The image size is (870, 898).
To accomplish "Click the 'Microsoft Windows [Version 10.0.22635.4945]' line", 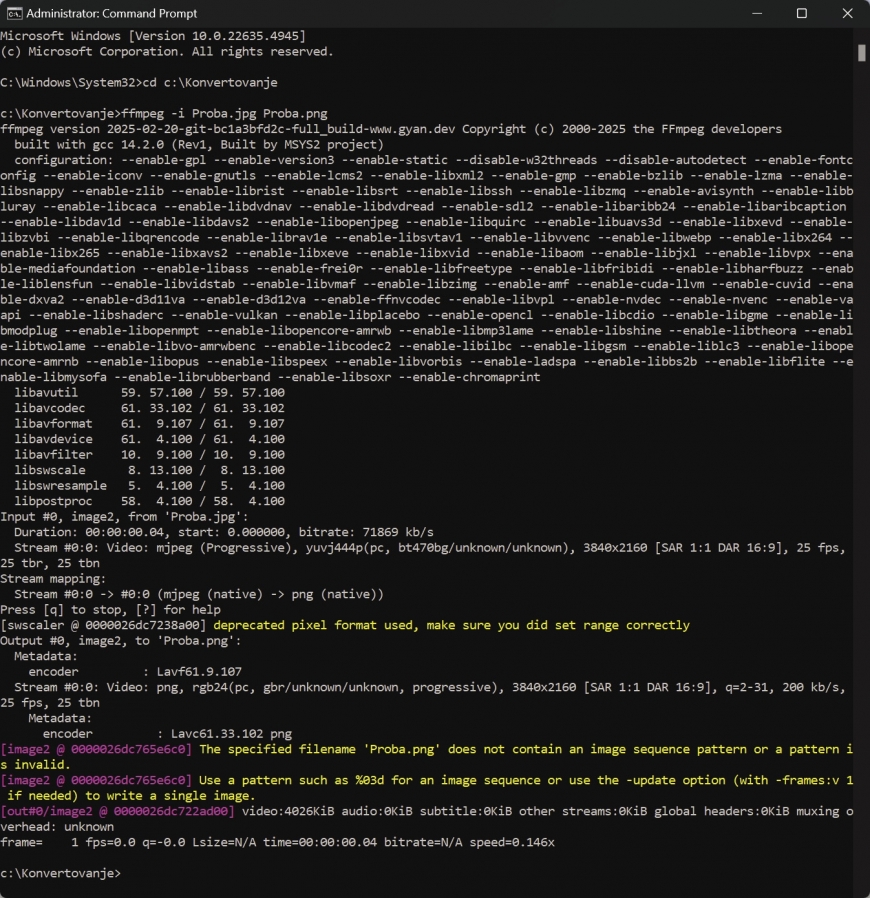I will 153,36.
